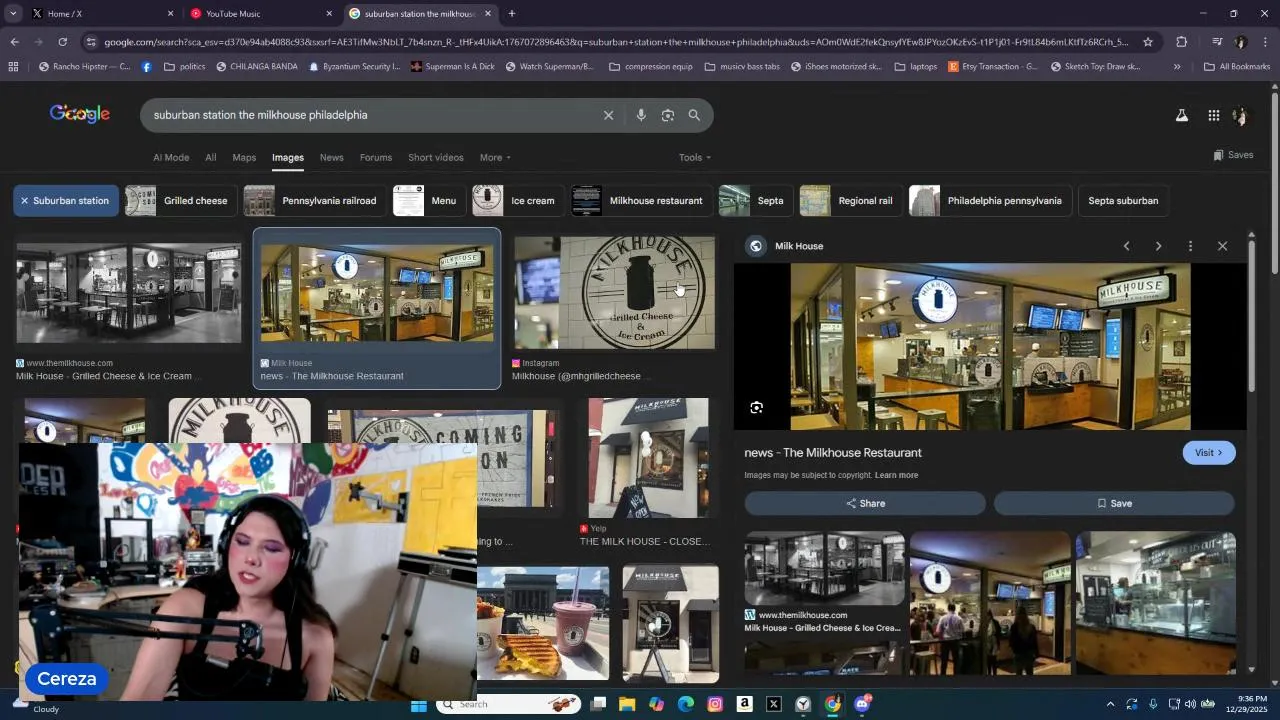Apply the Grilled cheese filter chip
This screenshot has height=720, width=1280.
181,201
